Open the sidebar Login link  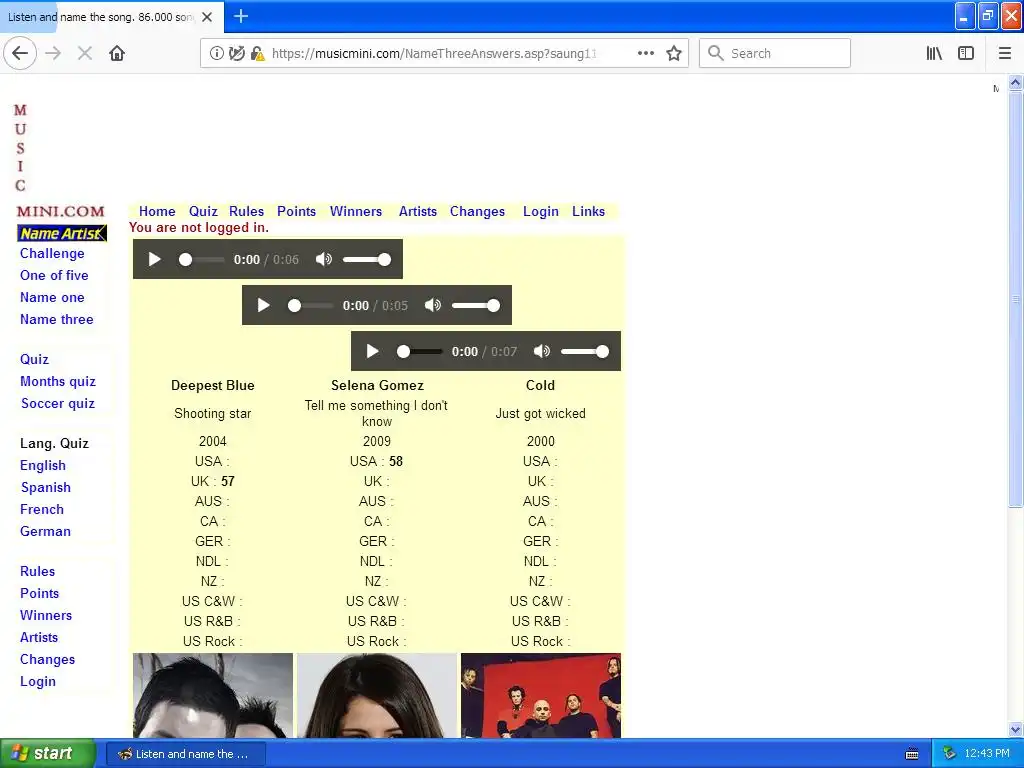pyautogui.click(x=38, y=682)
